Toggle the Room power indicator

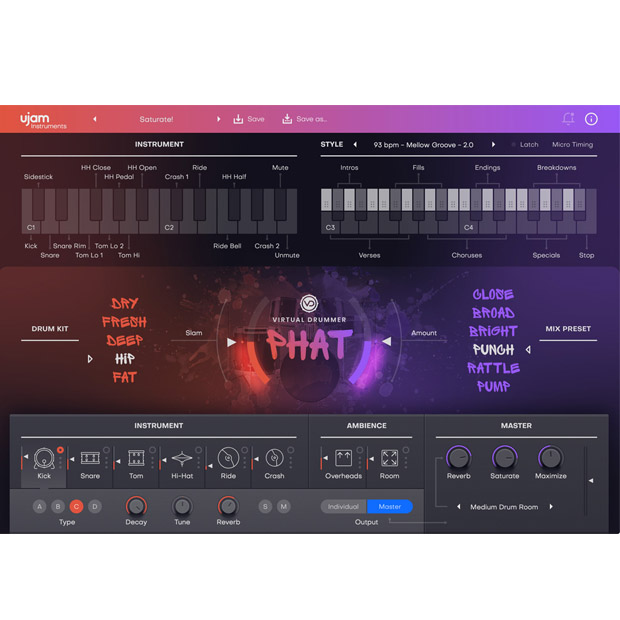(x=406, y=450)
